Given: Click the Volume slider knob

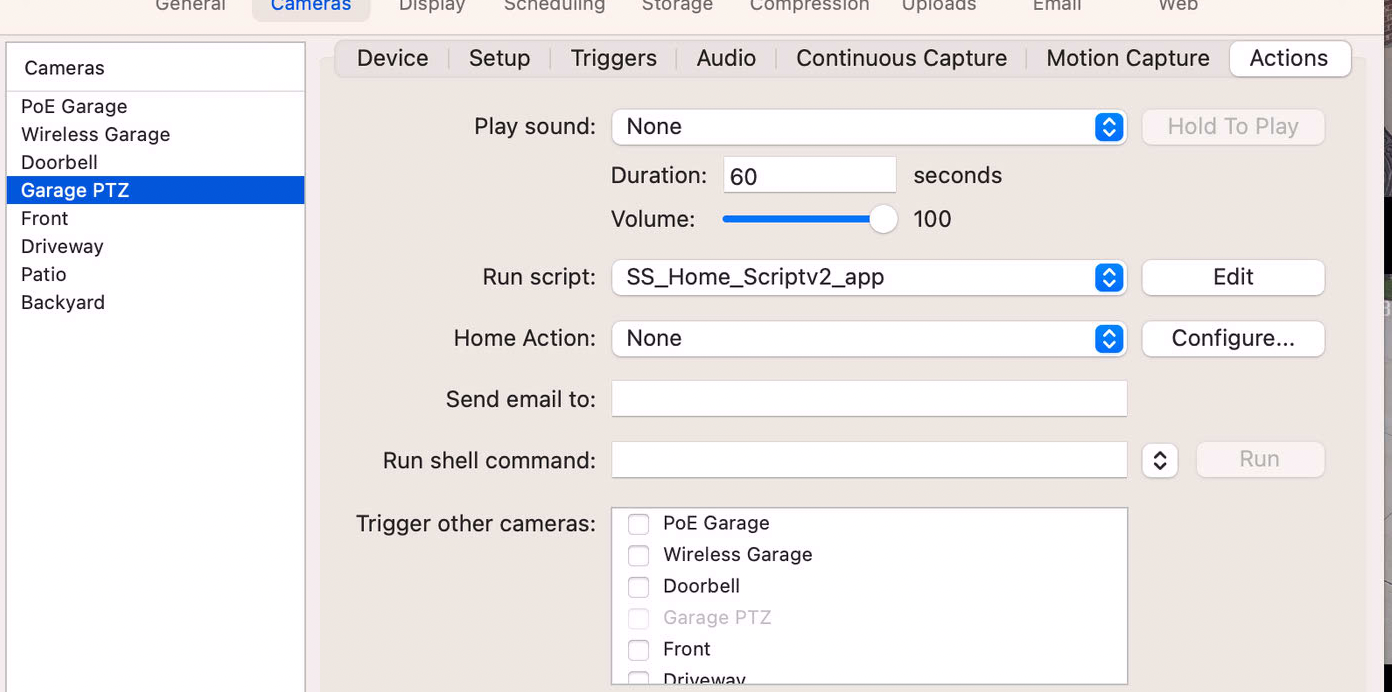Looking at the screenshot, I should pyautogui.click(x=883, y=219).
